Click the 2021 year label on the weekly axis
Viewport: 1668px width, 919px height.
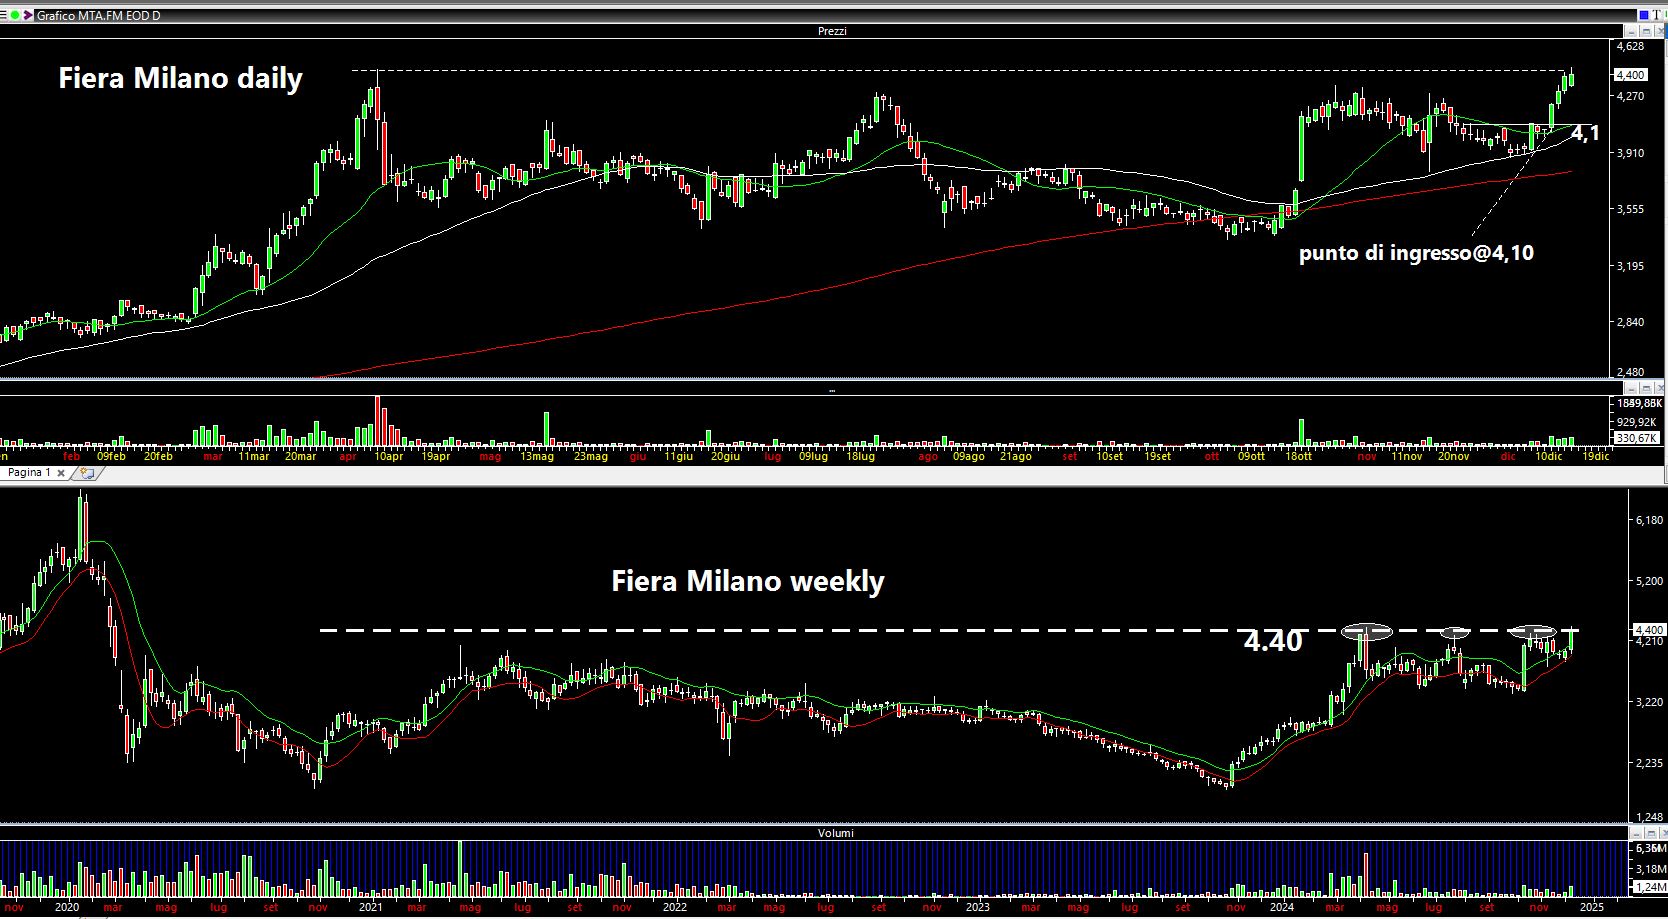[371, 908]
